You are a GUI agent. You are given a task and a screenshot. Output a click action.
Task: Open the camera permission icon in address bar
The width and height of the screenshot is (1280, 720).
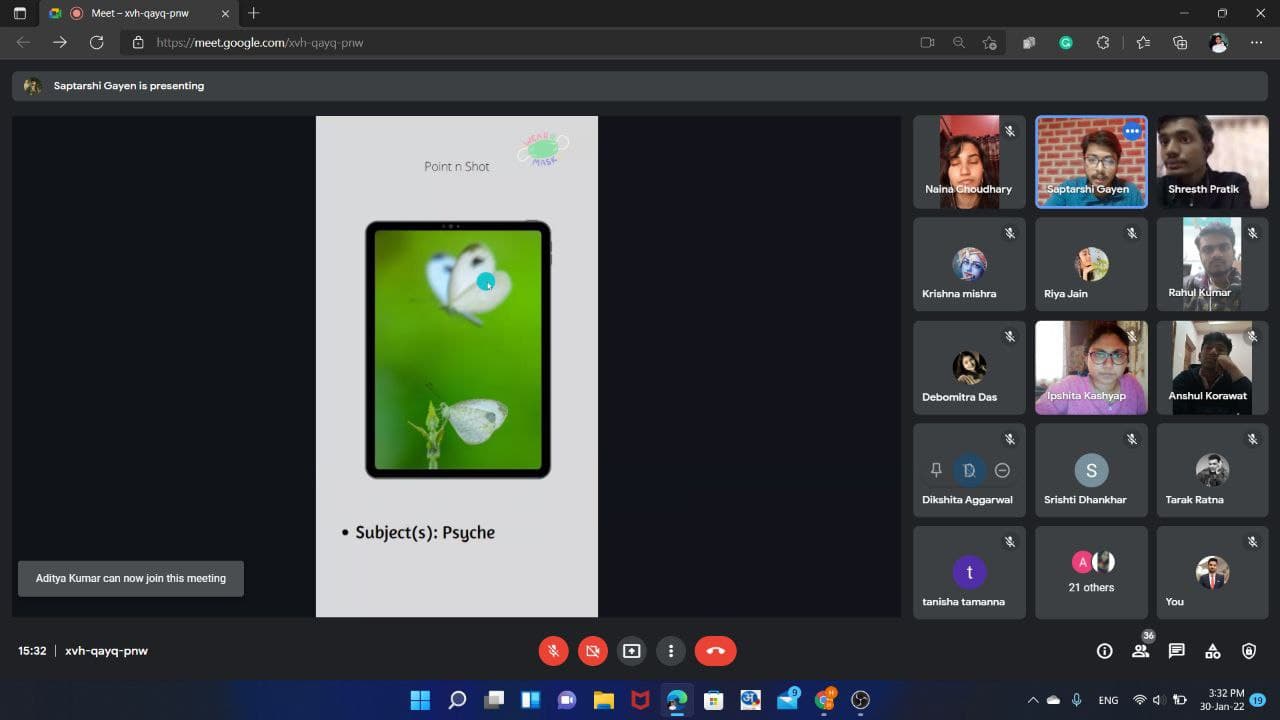tap(927, 43)
